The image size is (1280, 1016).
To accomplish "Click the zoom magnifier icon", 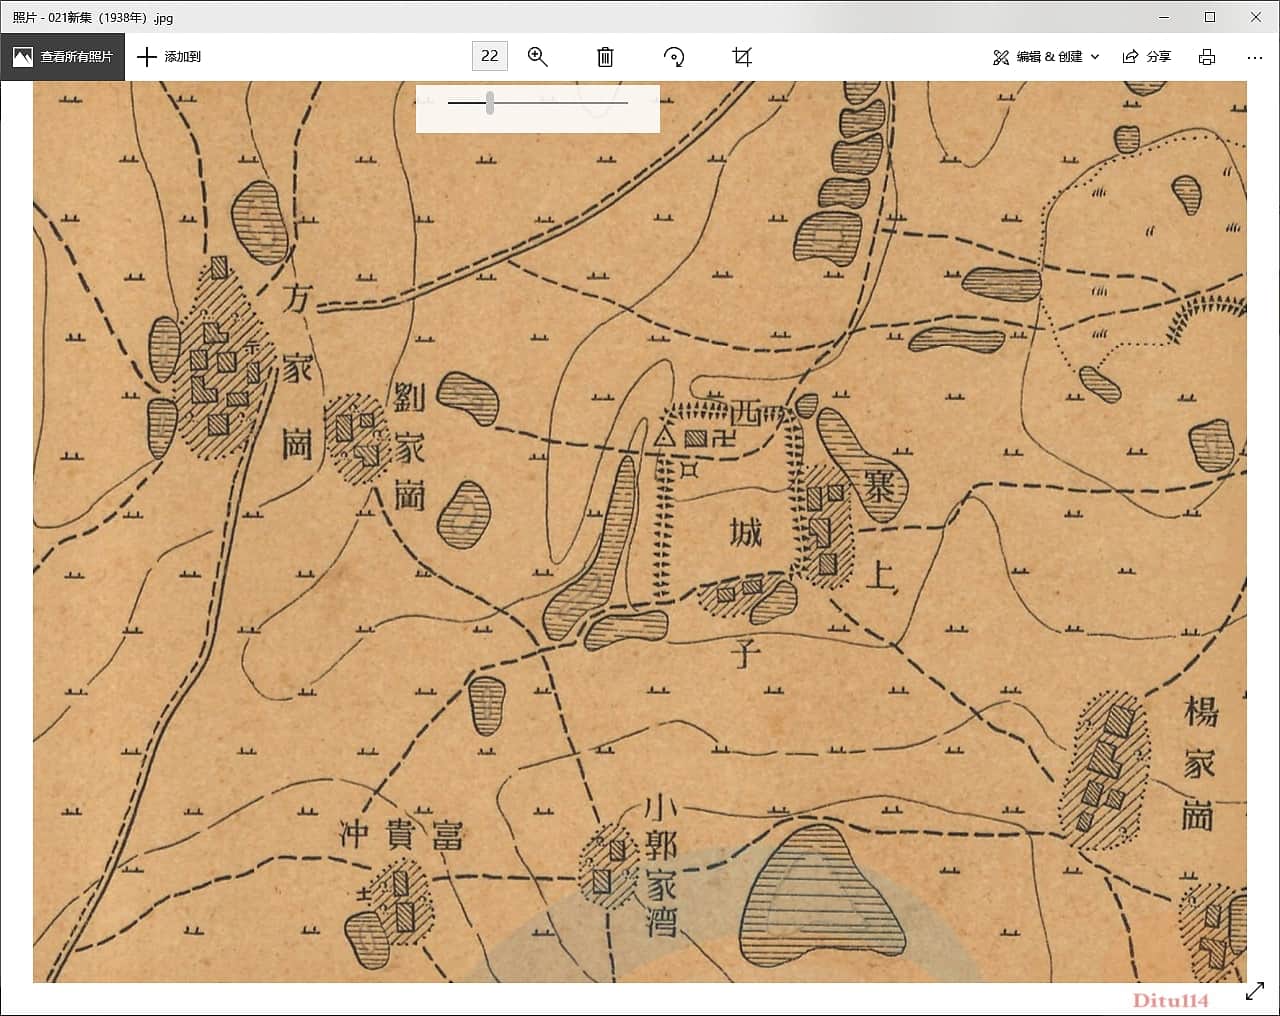I will tap(538, 57).
